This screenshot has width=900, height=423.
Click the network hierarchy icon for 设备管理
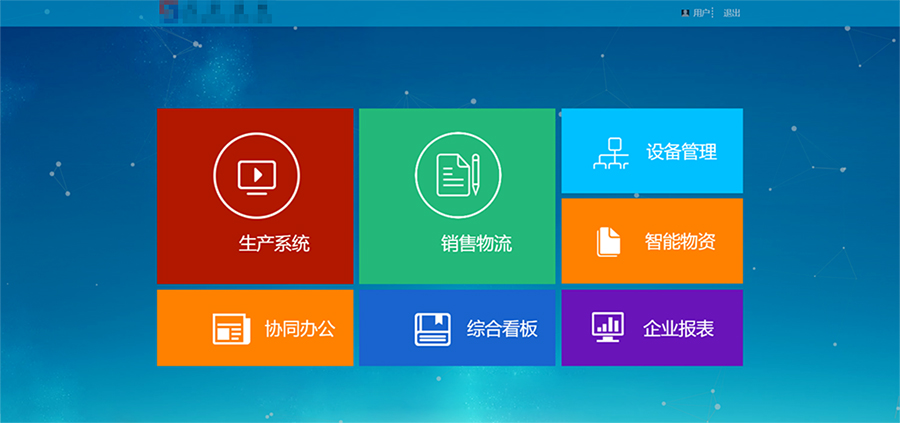pyautogui.click(x=609, y=153)
